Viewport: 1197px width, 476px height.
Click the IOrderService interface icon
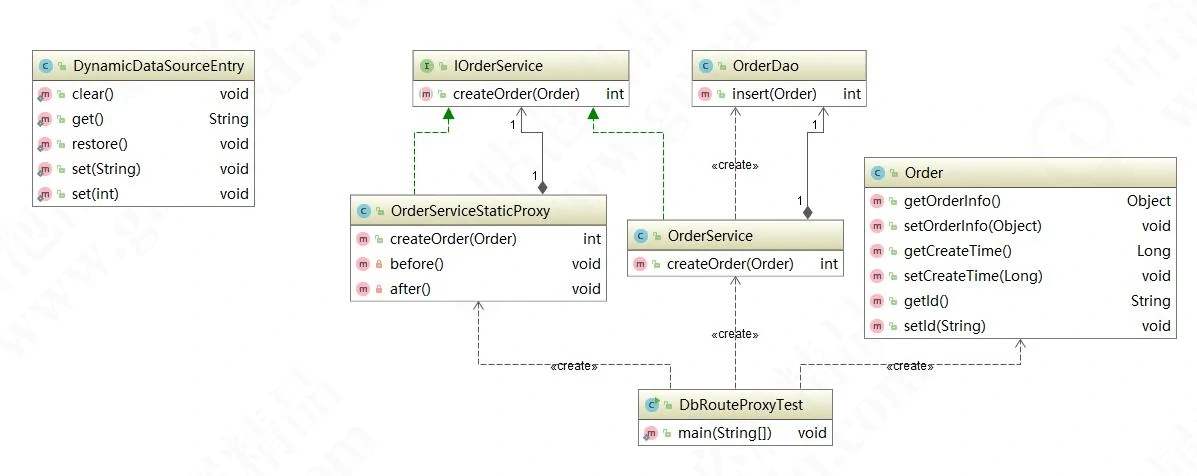(x=426, y=67)
